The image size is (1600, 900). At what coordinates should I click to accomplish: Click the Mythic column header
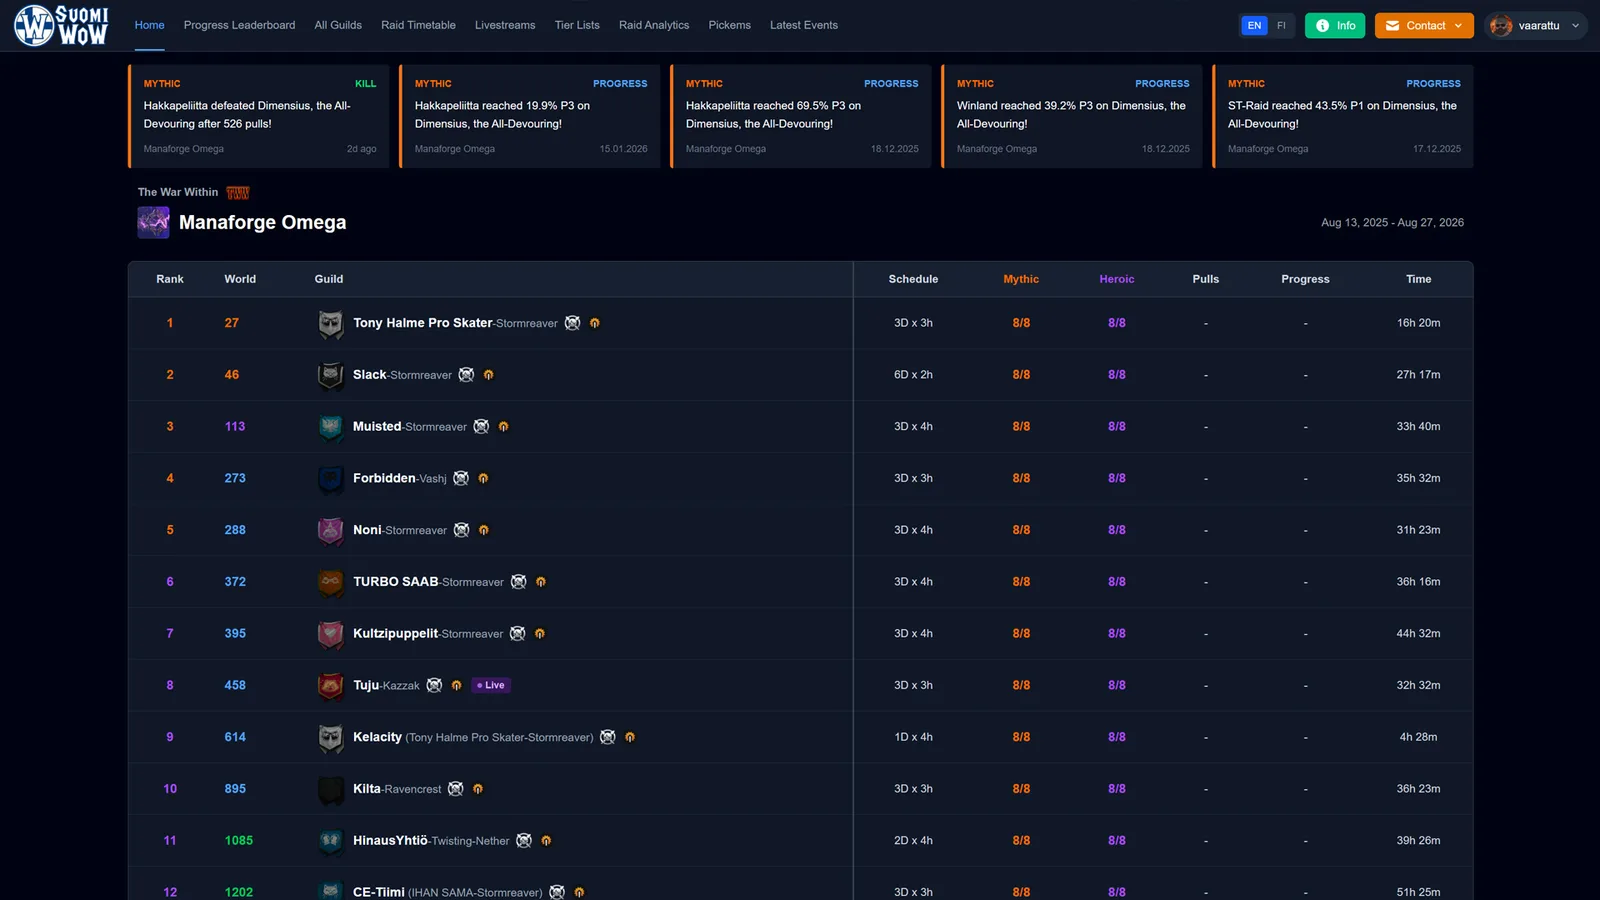[1021, 279]
